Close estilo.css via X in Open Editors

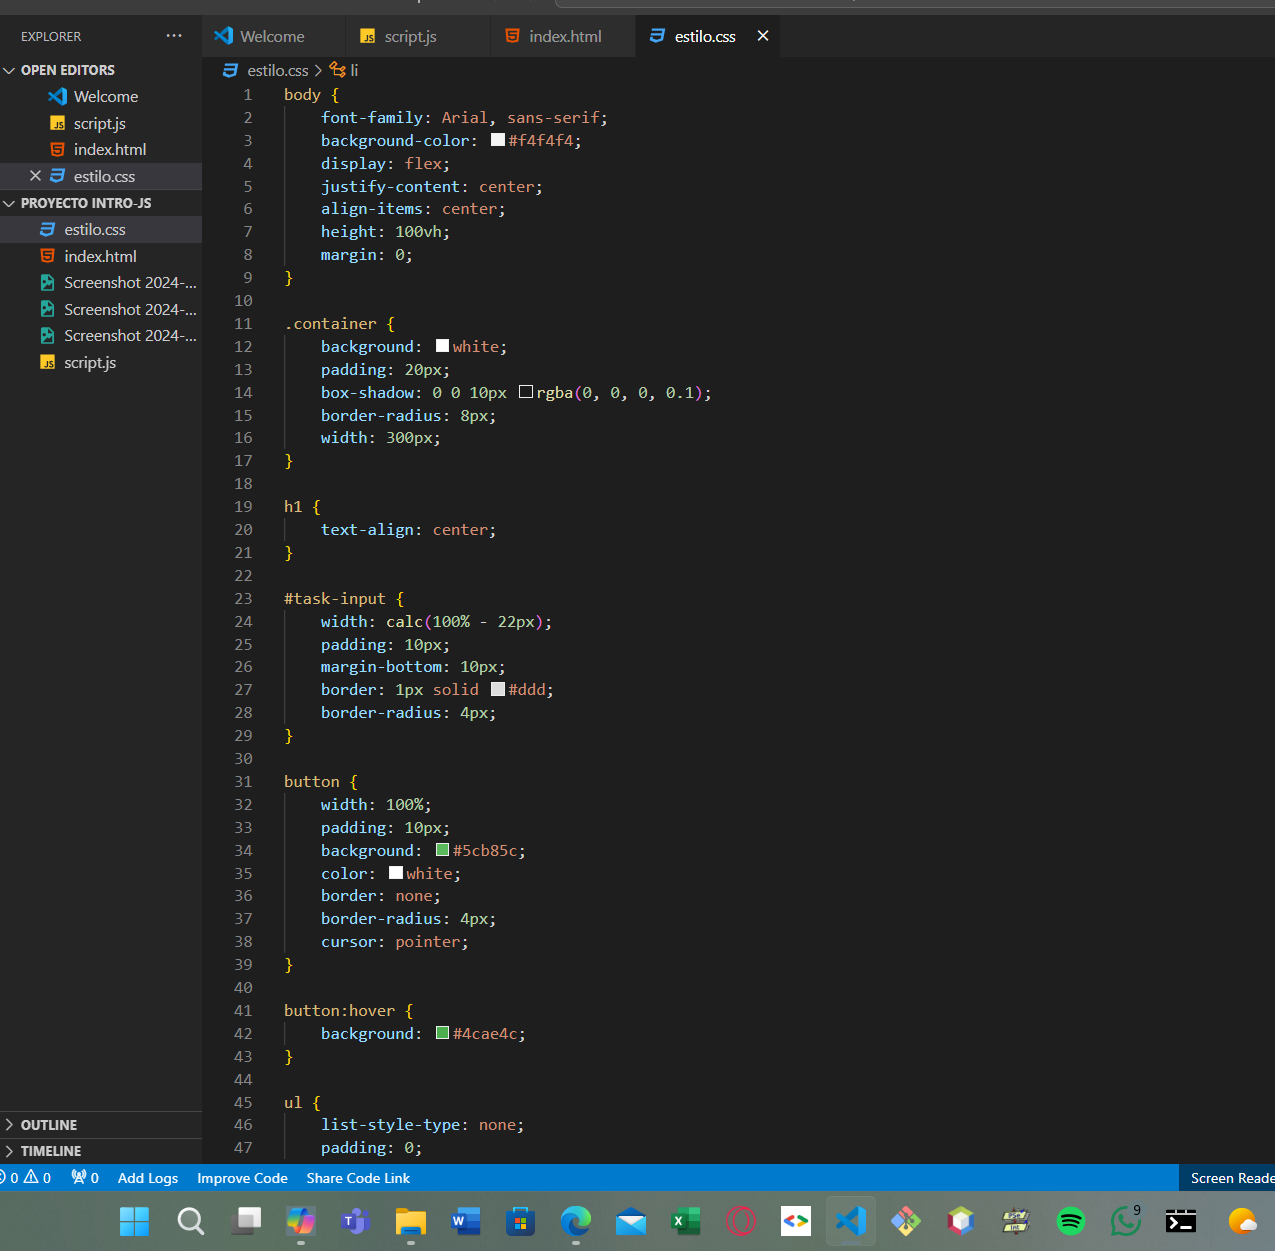pos(35,176)
